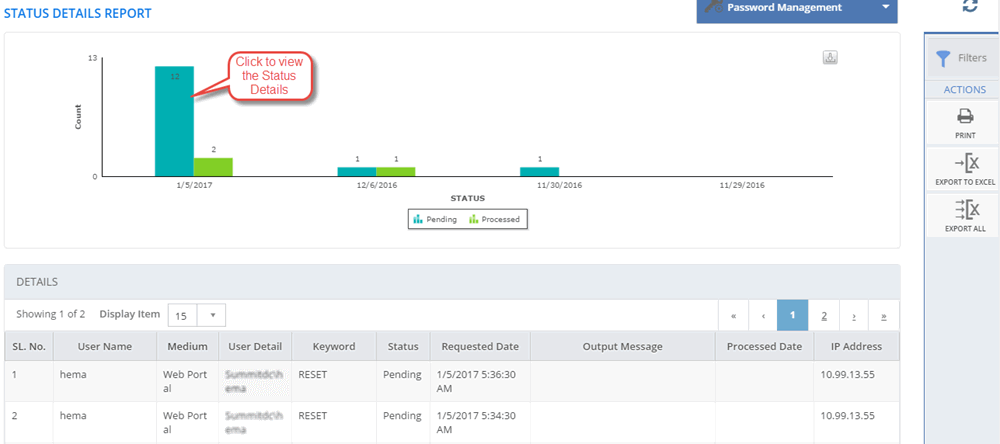
Task: Open the Display Item count dropdown
Action: tap(196, 315)
